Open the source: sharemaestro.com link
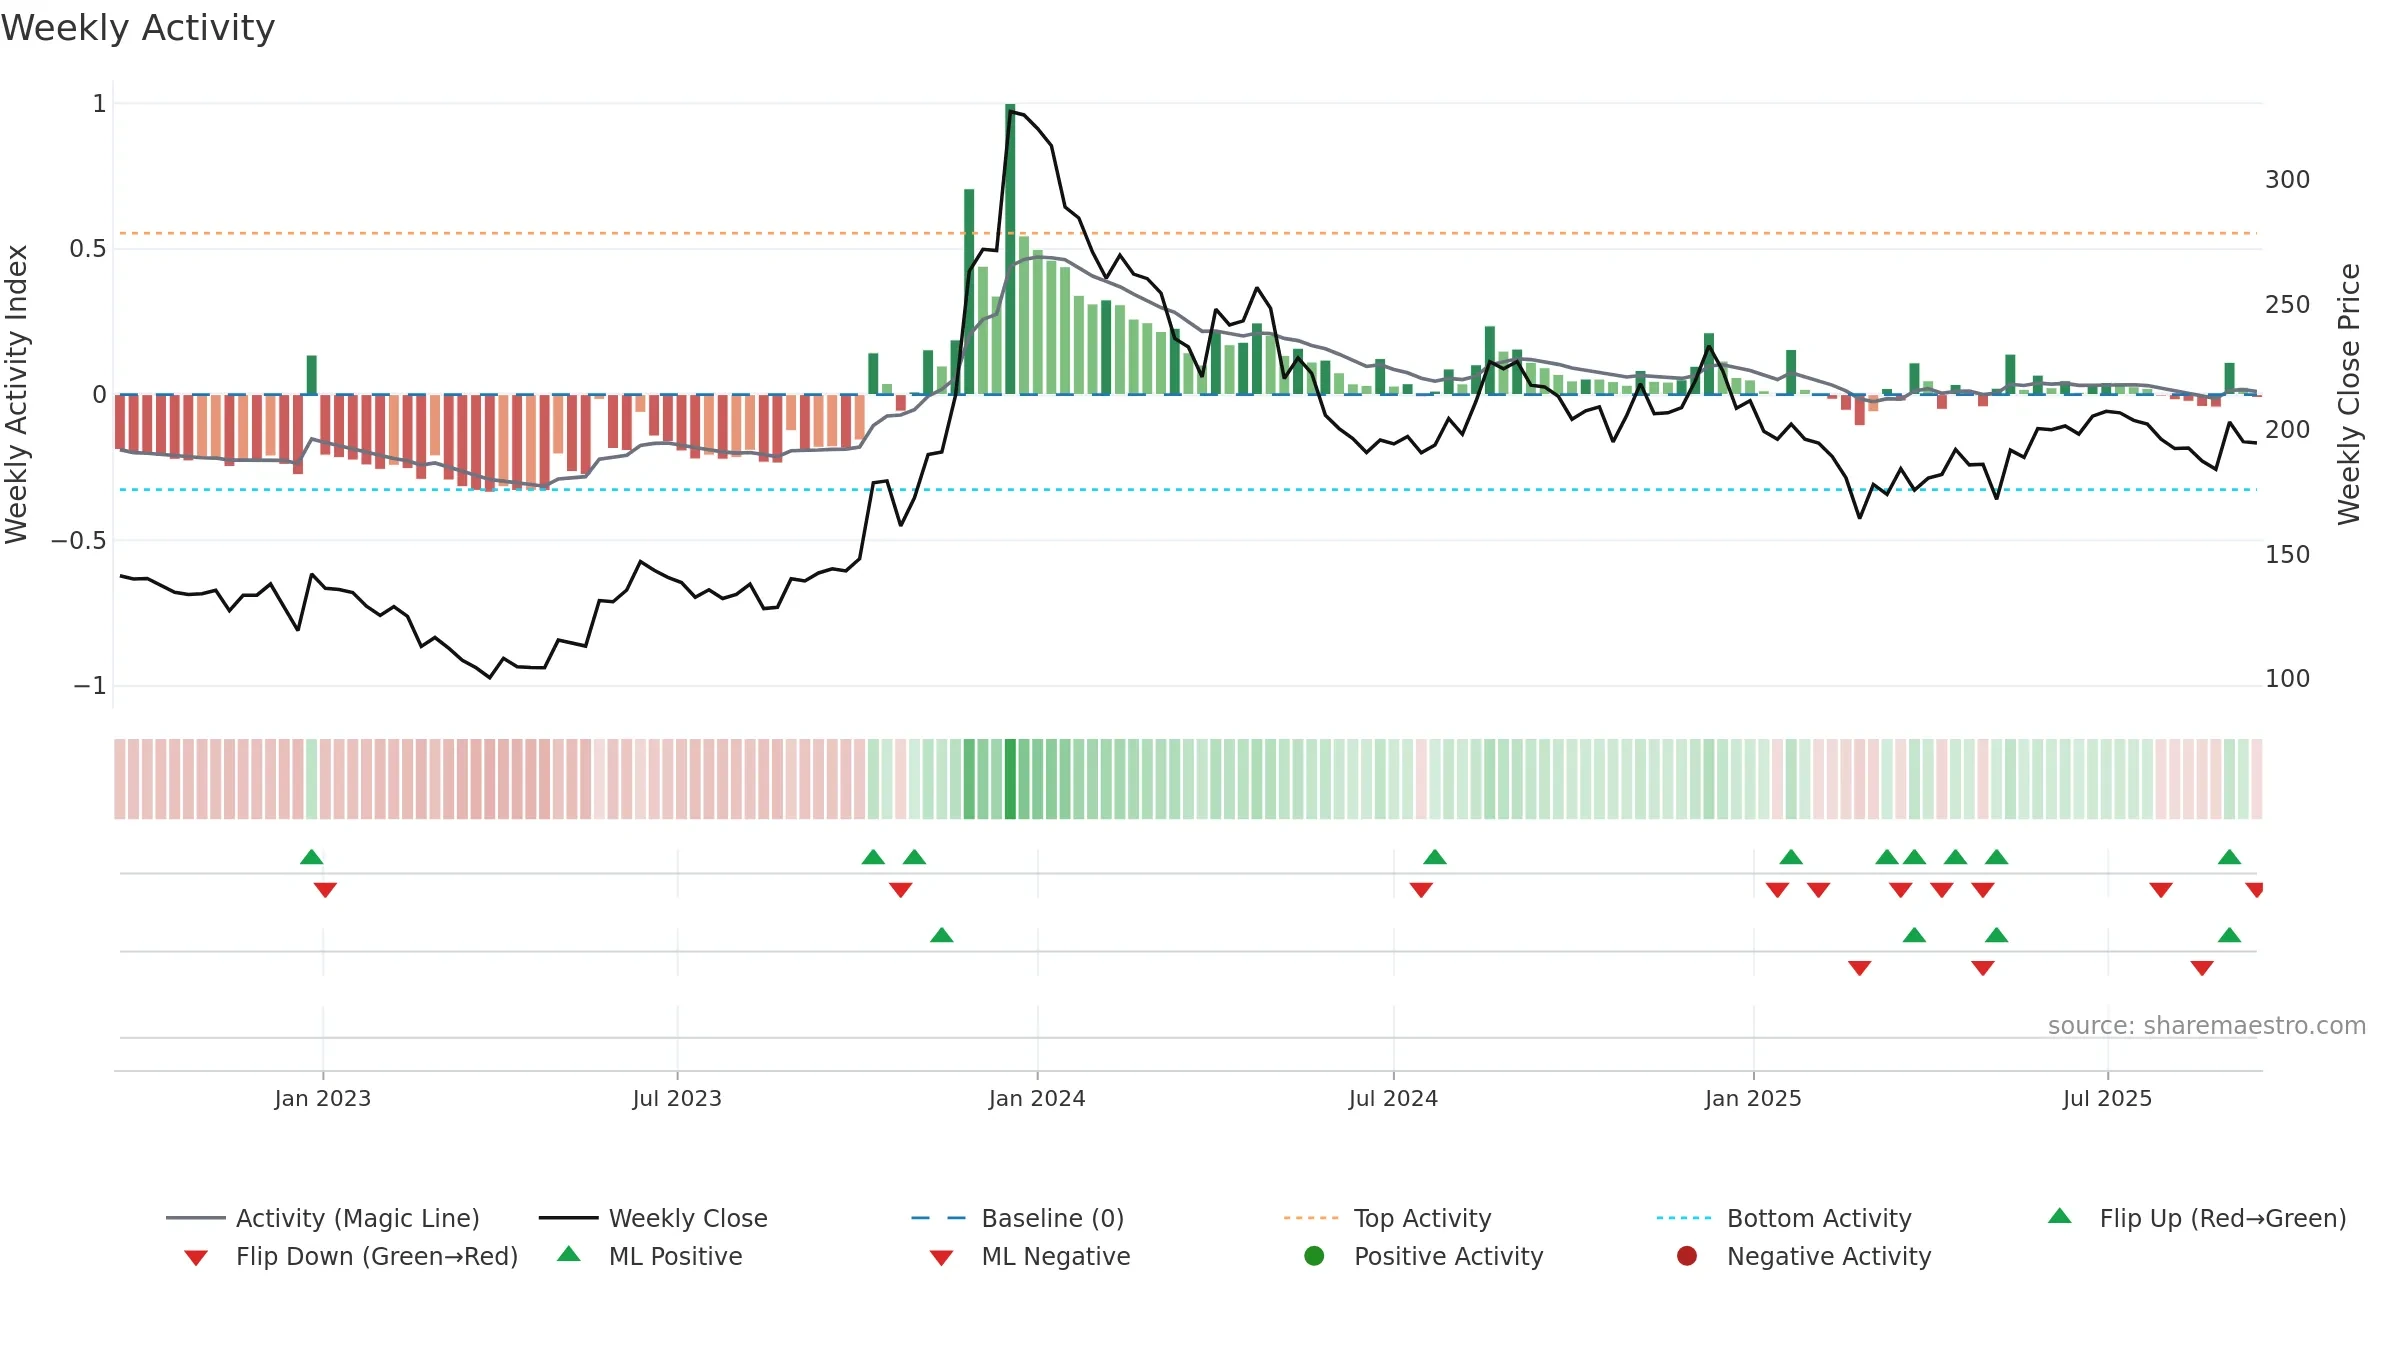 [x=2207, y=1025]
